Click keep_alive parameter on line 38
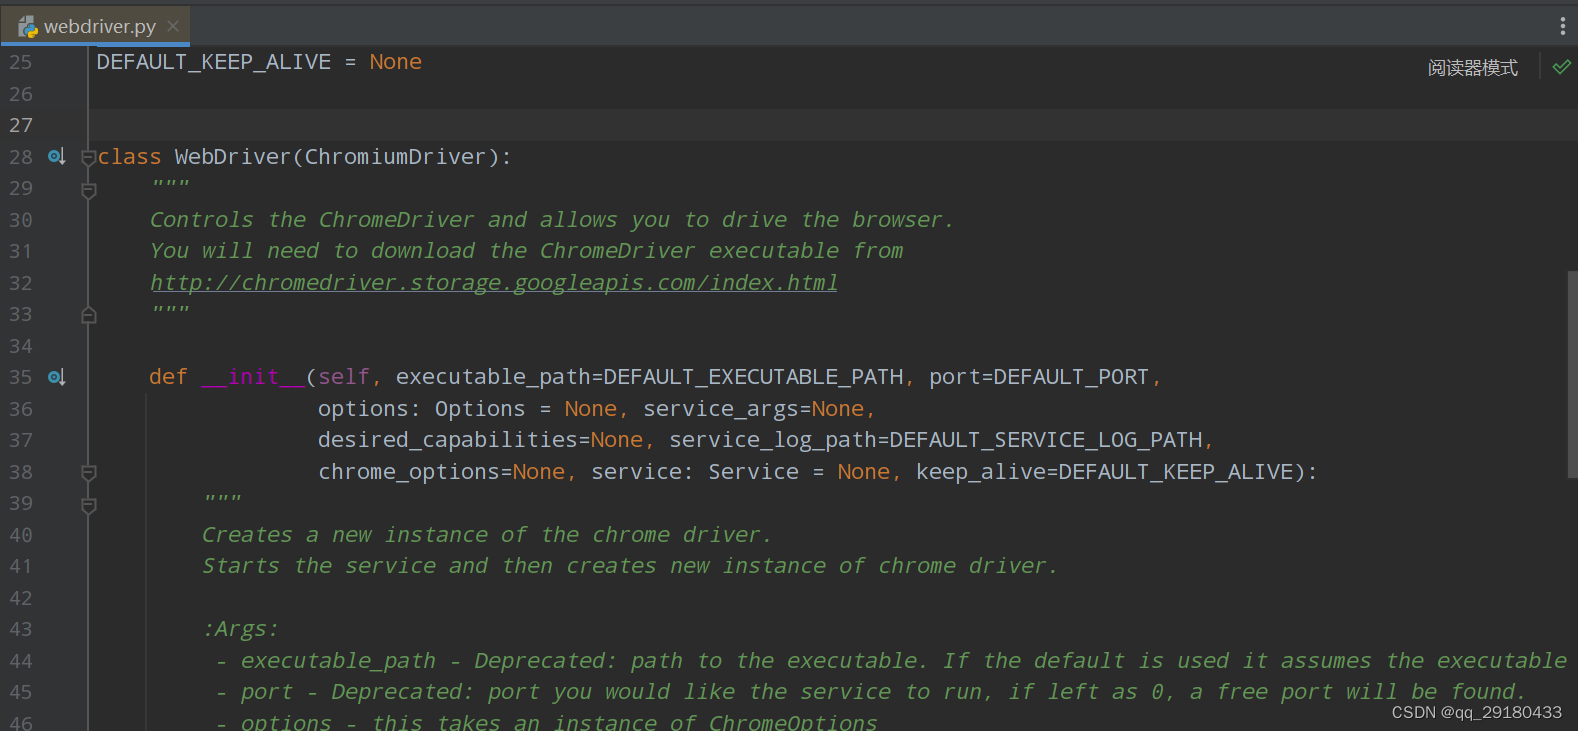1578x731 pixels. (981, 472)
